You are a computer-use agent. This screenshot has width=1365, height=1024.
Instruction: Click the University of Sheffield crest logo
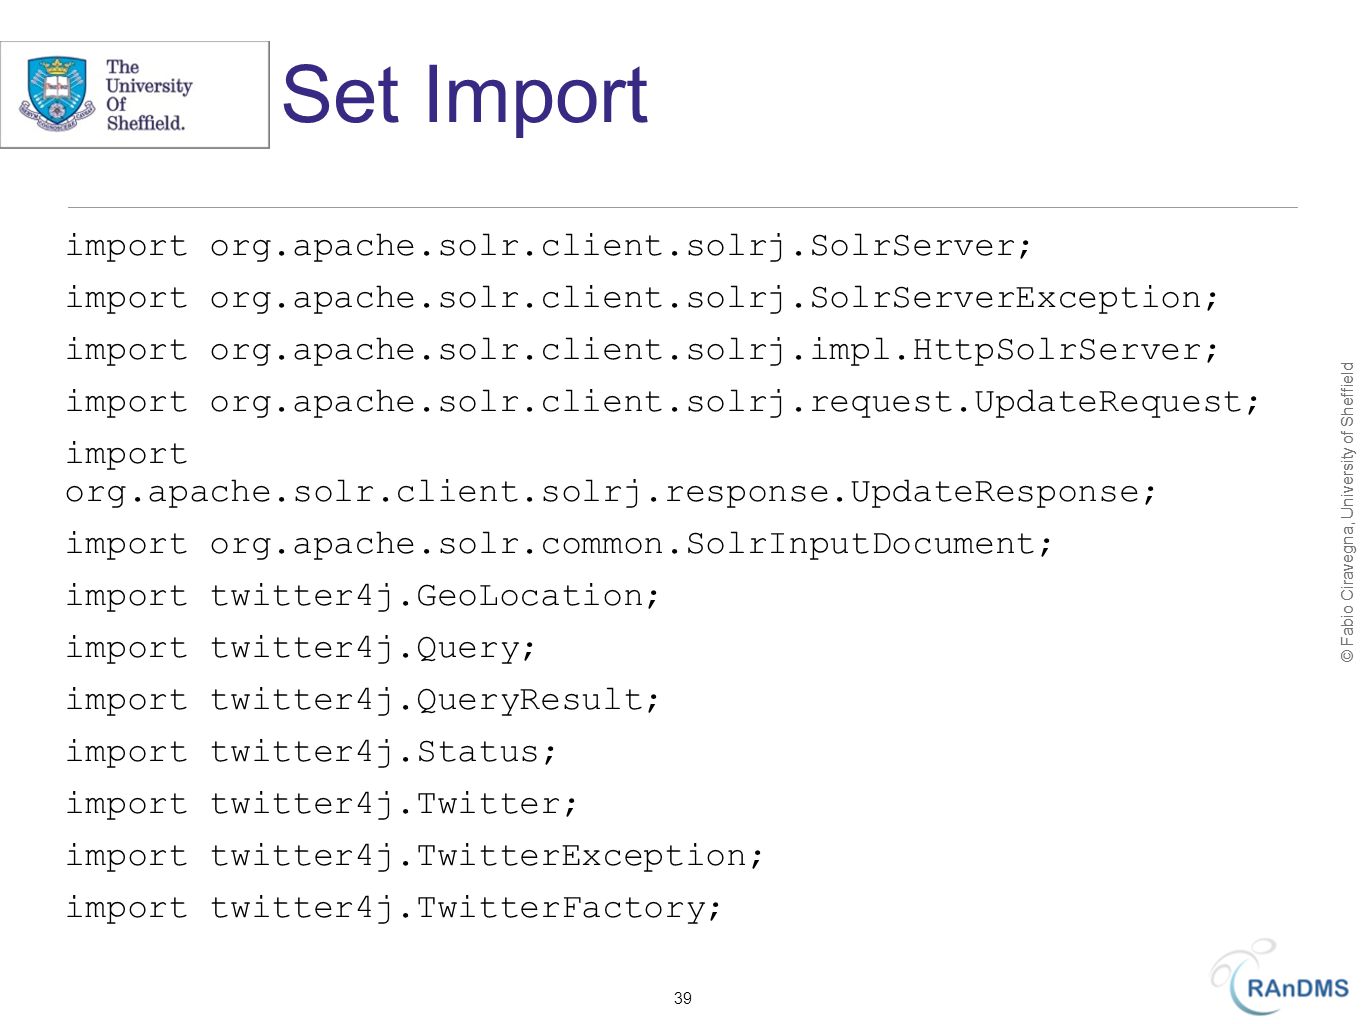(x=57, y=95)
